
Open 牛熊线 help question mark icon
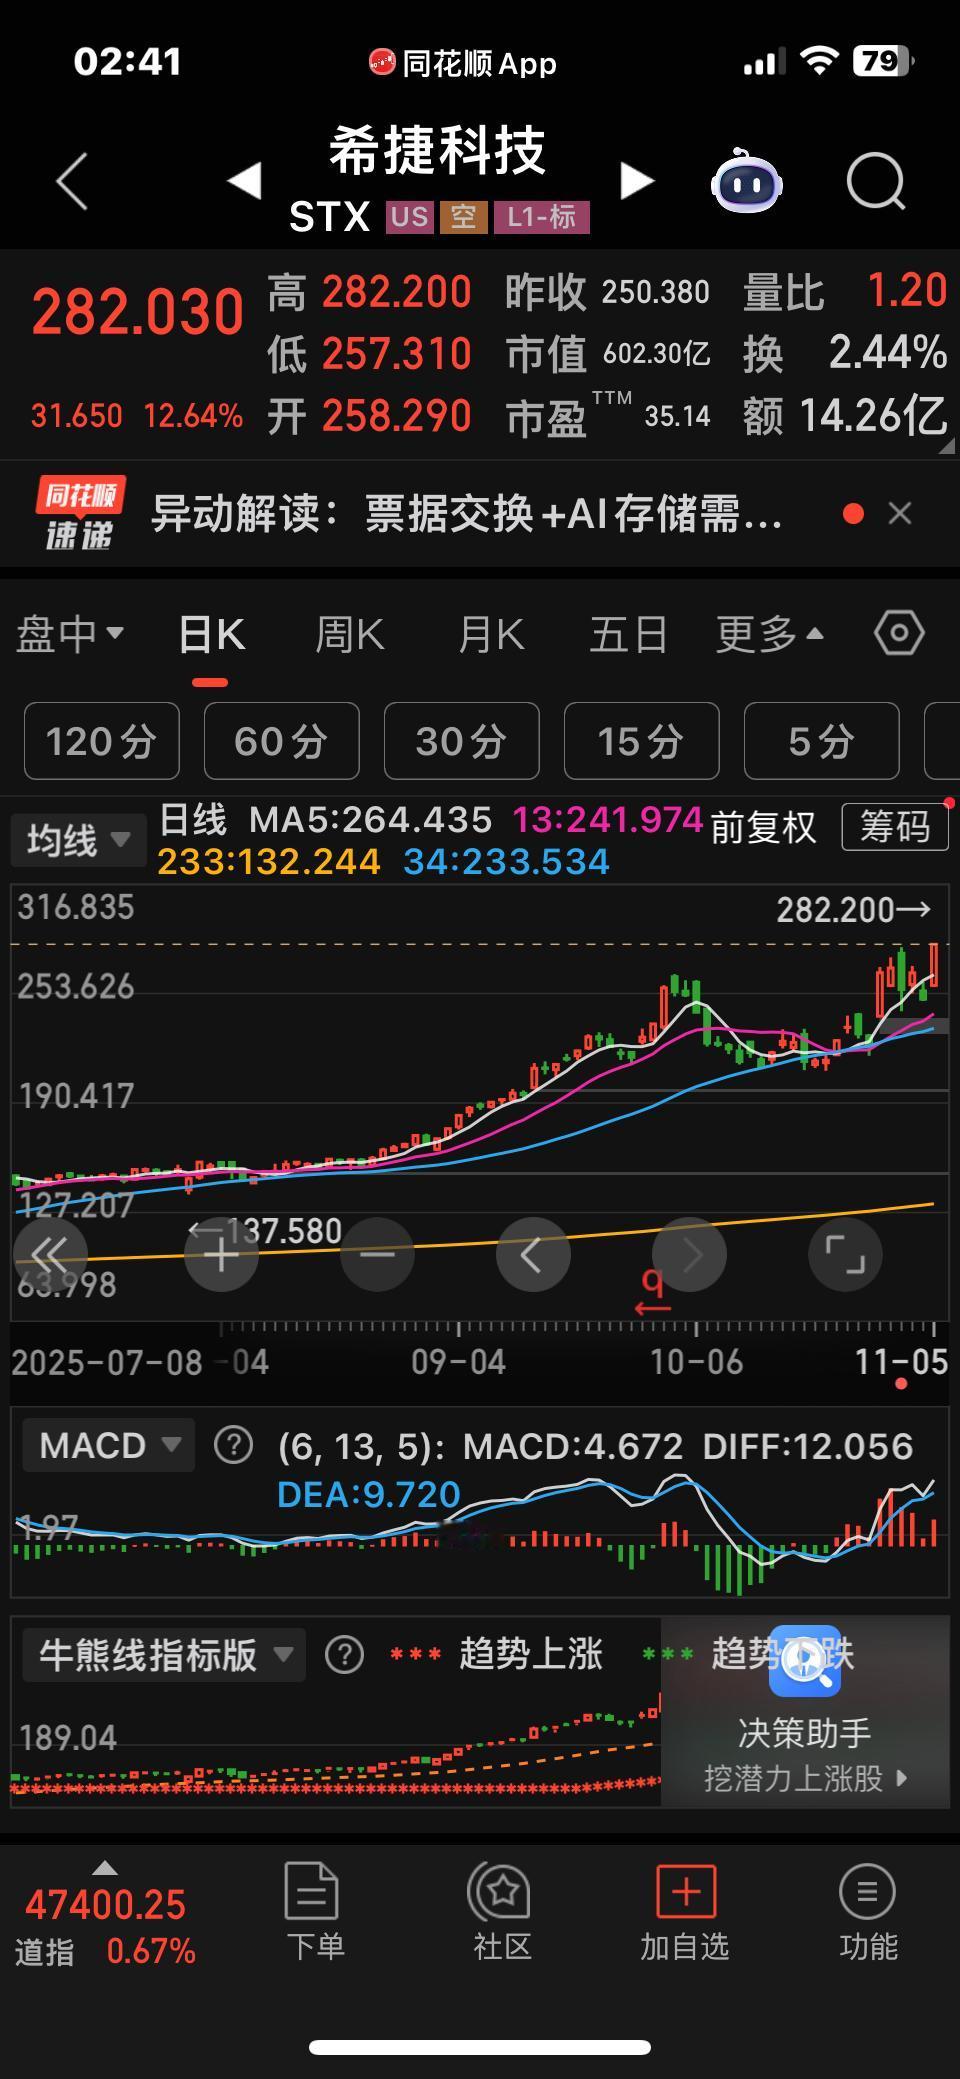coord(344,1655)
